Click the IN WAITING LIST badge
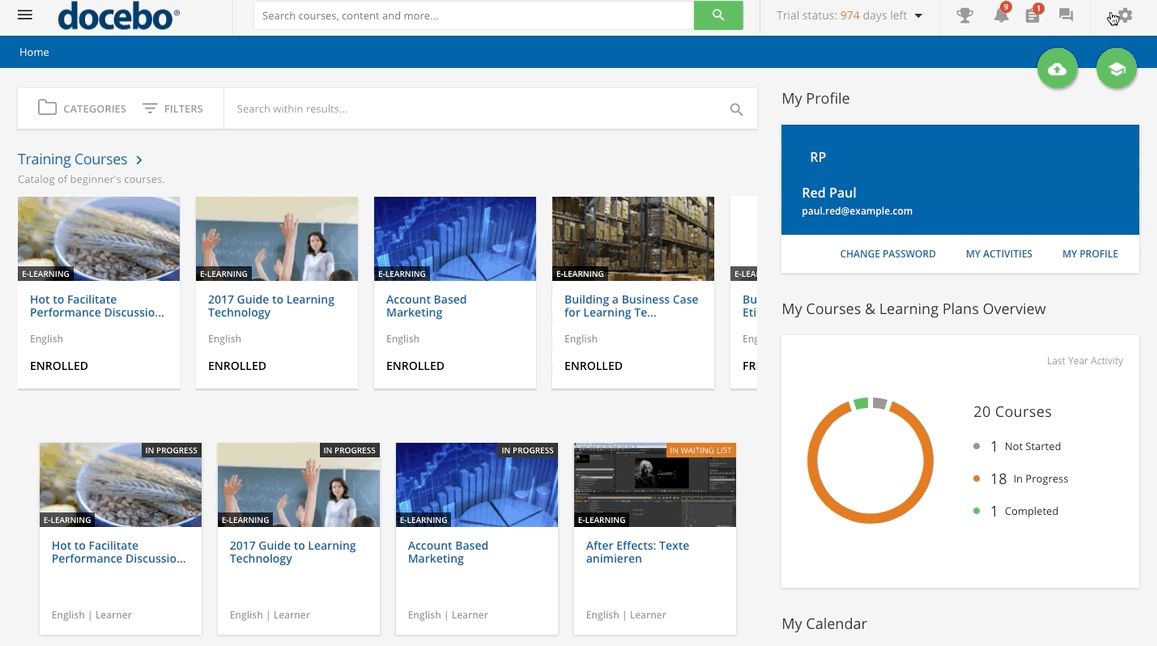1157x646 pixels. tap(700, 450)
